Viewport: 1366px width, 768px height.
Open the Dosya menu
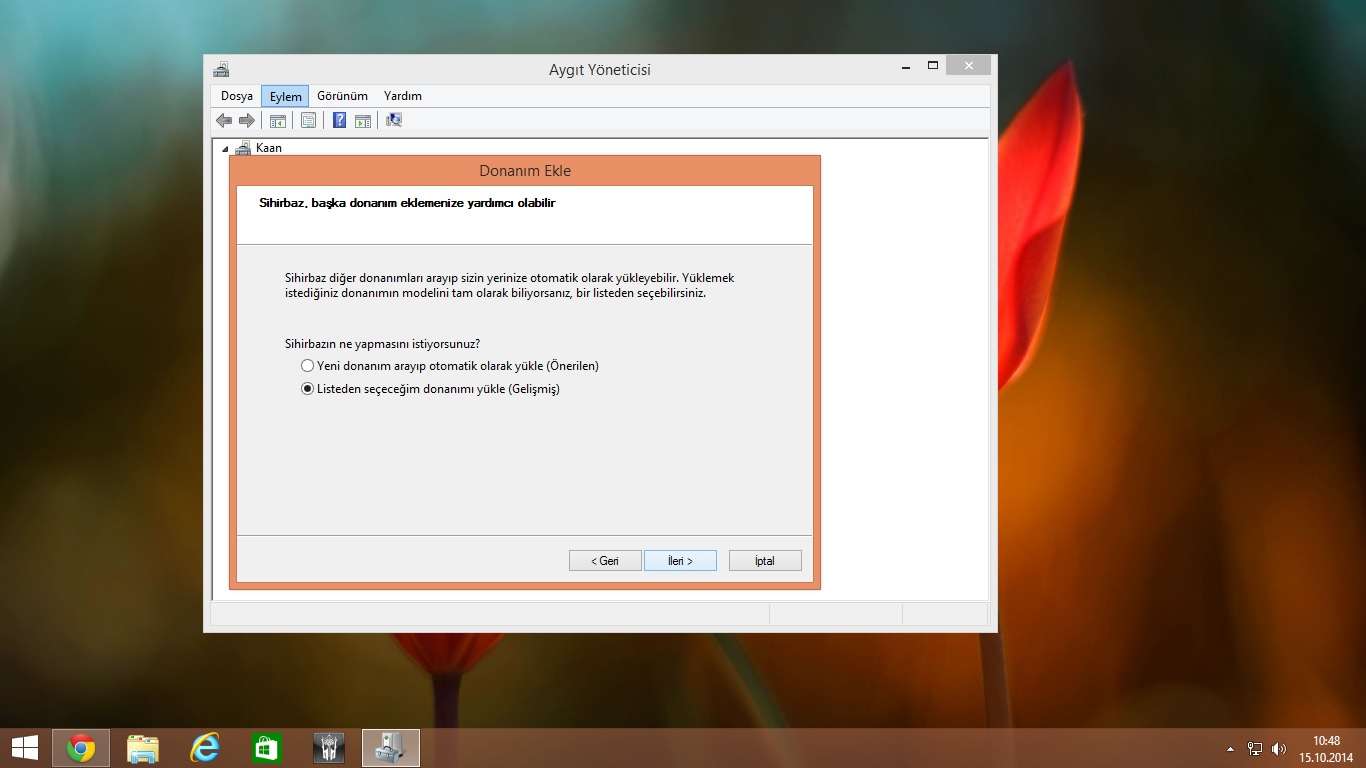pos(237,96)
